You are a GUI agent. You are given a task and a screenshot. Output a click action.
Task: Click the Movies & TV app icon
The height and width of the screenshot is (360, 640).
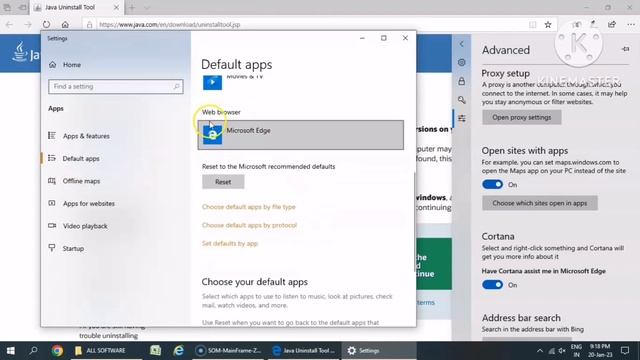tap(212, 82)
